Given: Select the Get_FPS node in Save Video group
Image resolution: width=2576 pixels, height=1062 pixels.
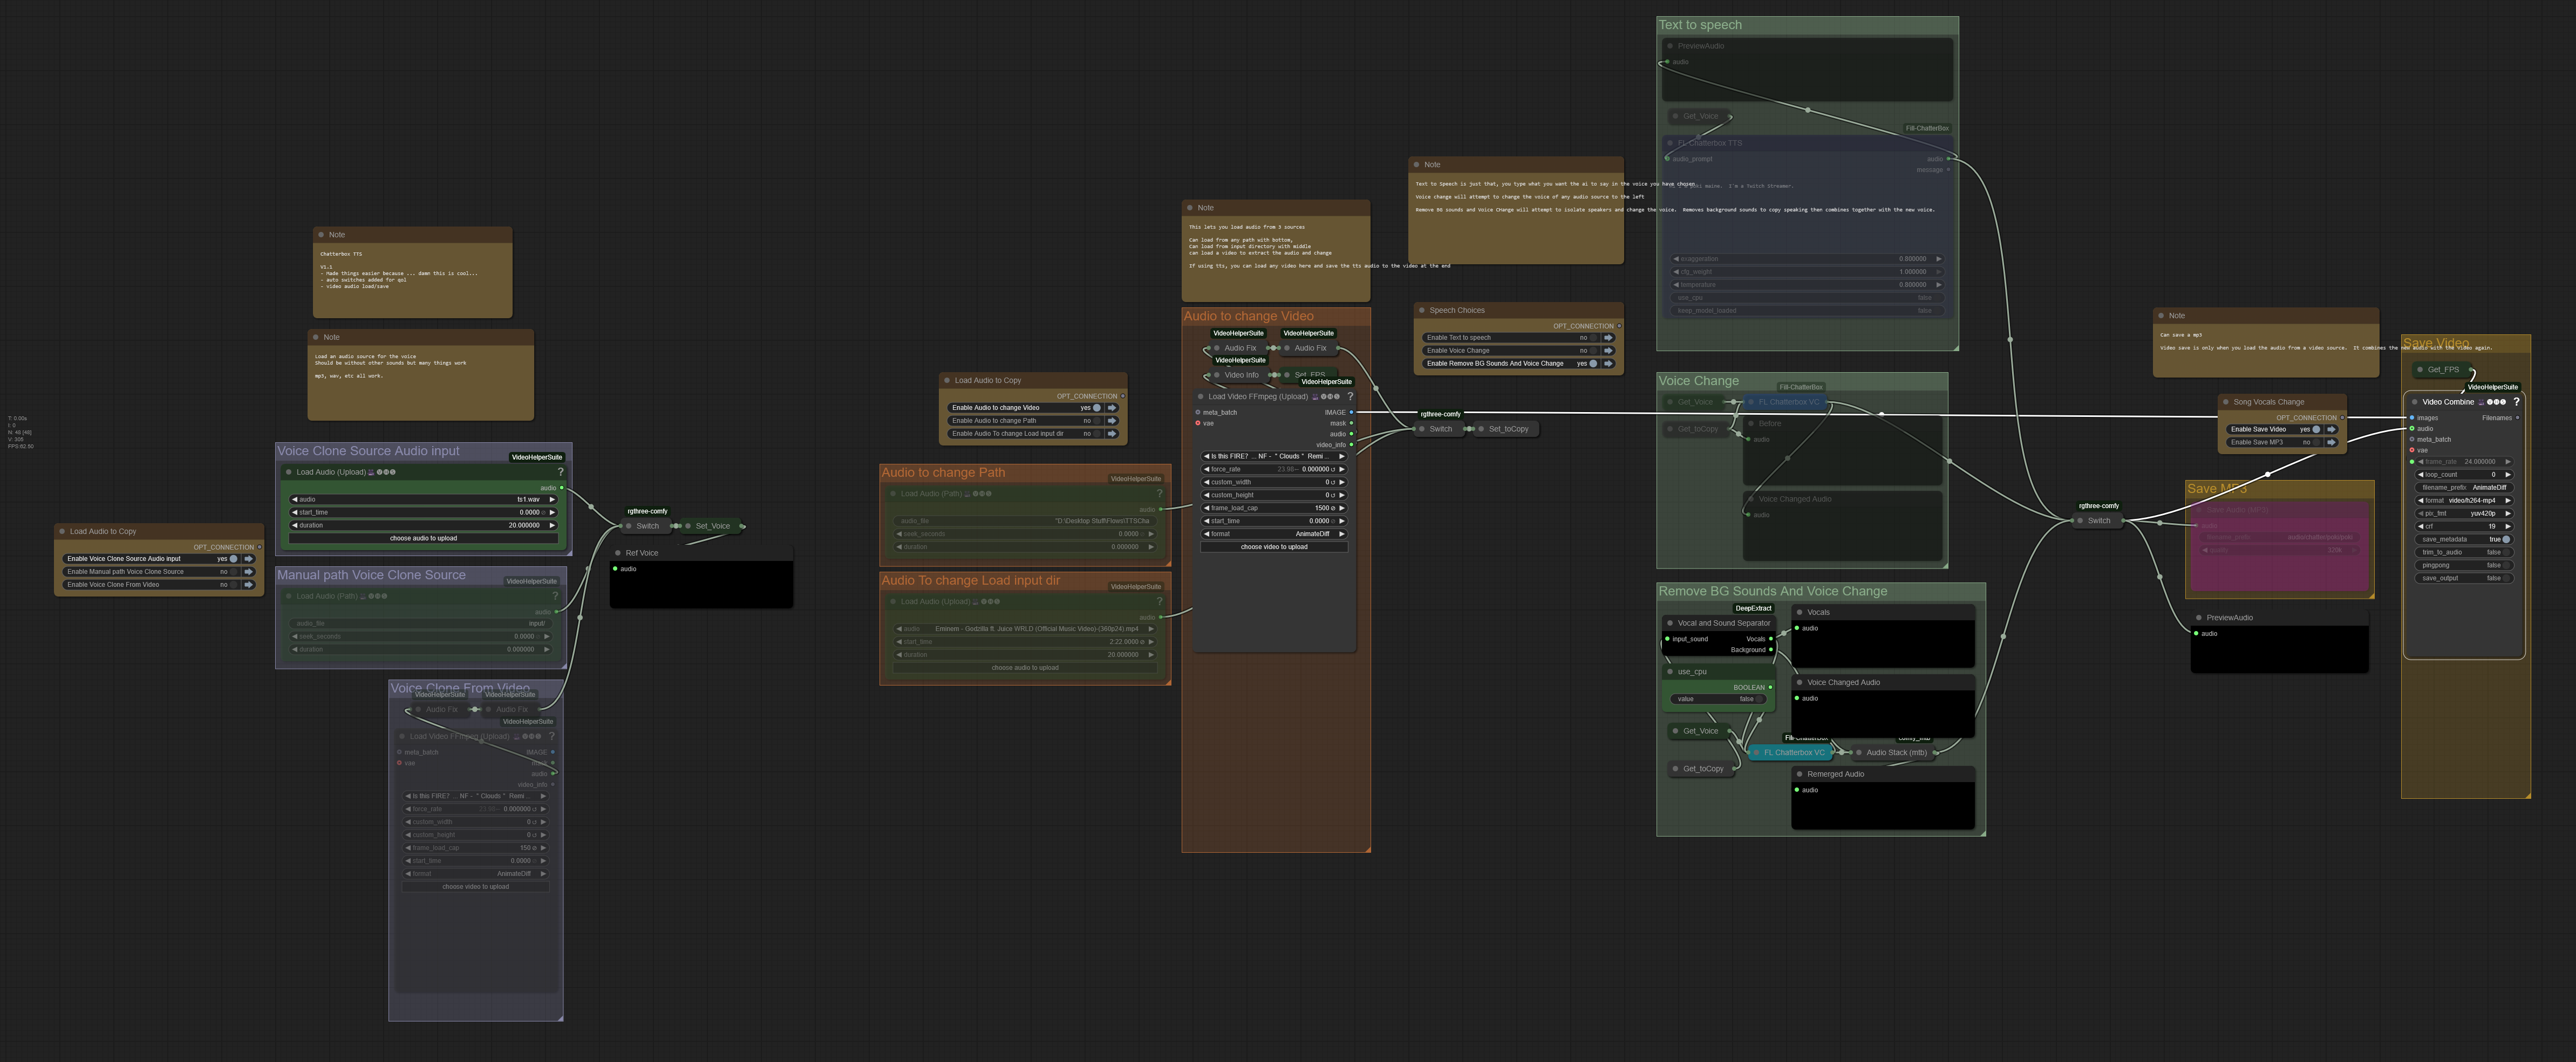Looking at the screenshot, I should (2442, 370).
